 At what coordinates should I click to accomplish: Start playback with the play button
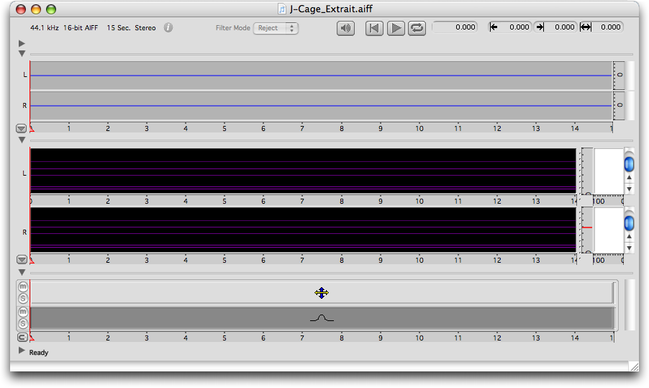396,28
